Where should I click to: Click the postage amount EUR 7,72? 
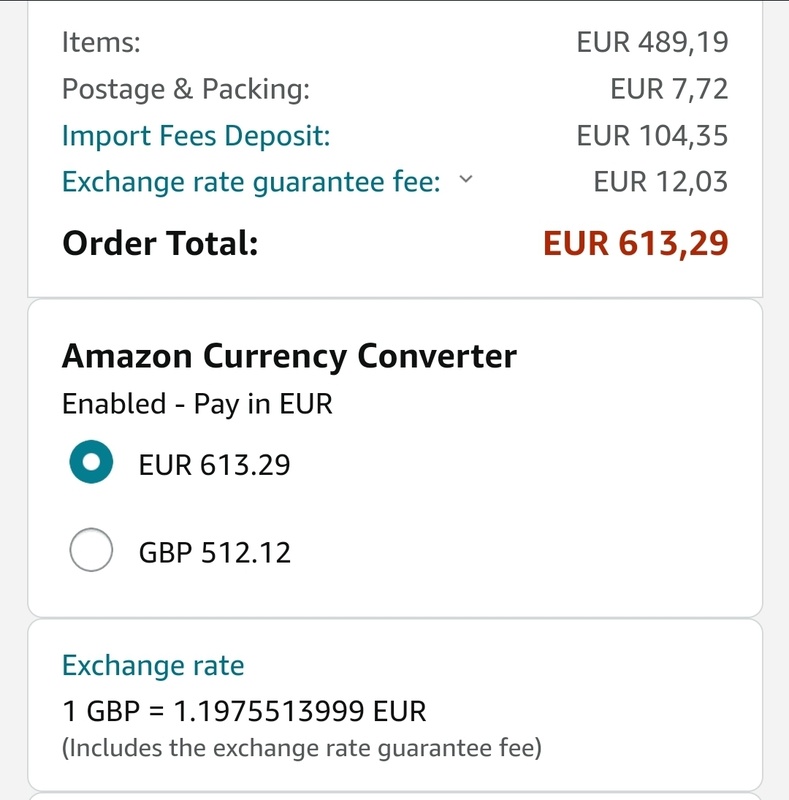(669, 89)
